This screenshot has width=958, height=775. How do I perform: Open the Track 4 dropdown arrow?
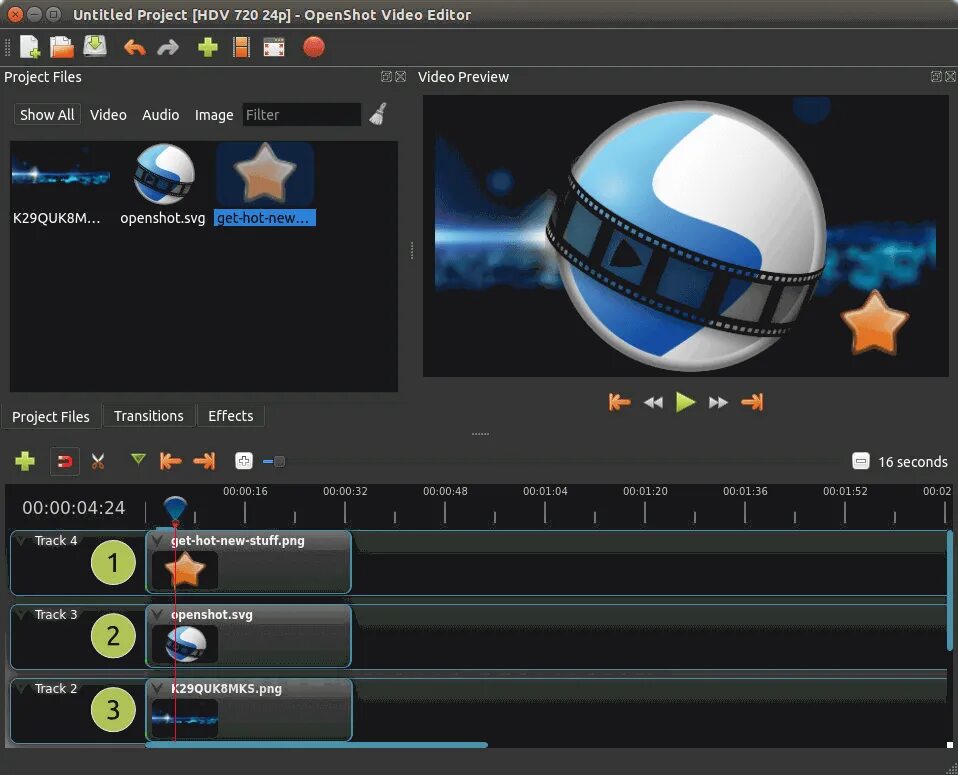click(x=23, y=540)
